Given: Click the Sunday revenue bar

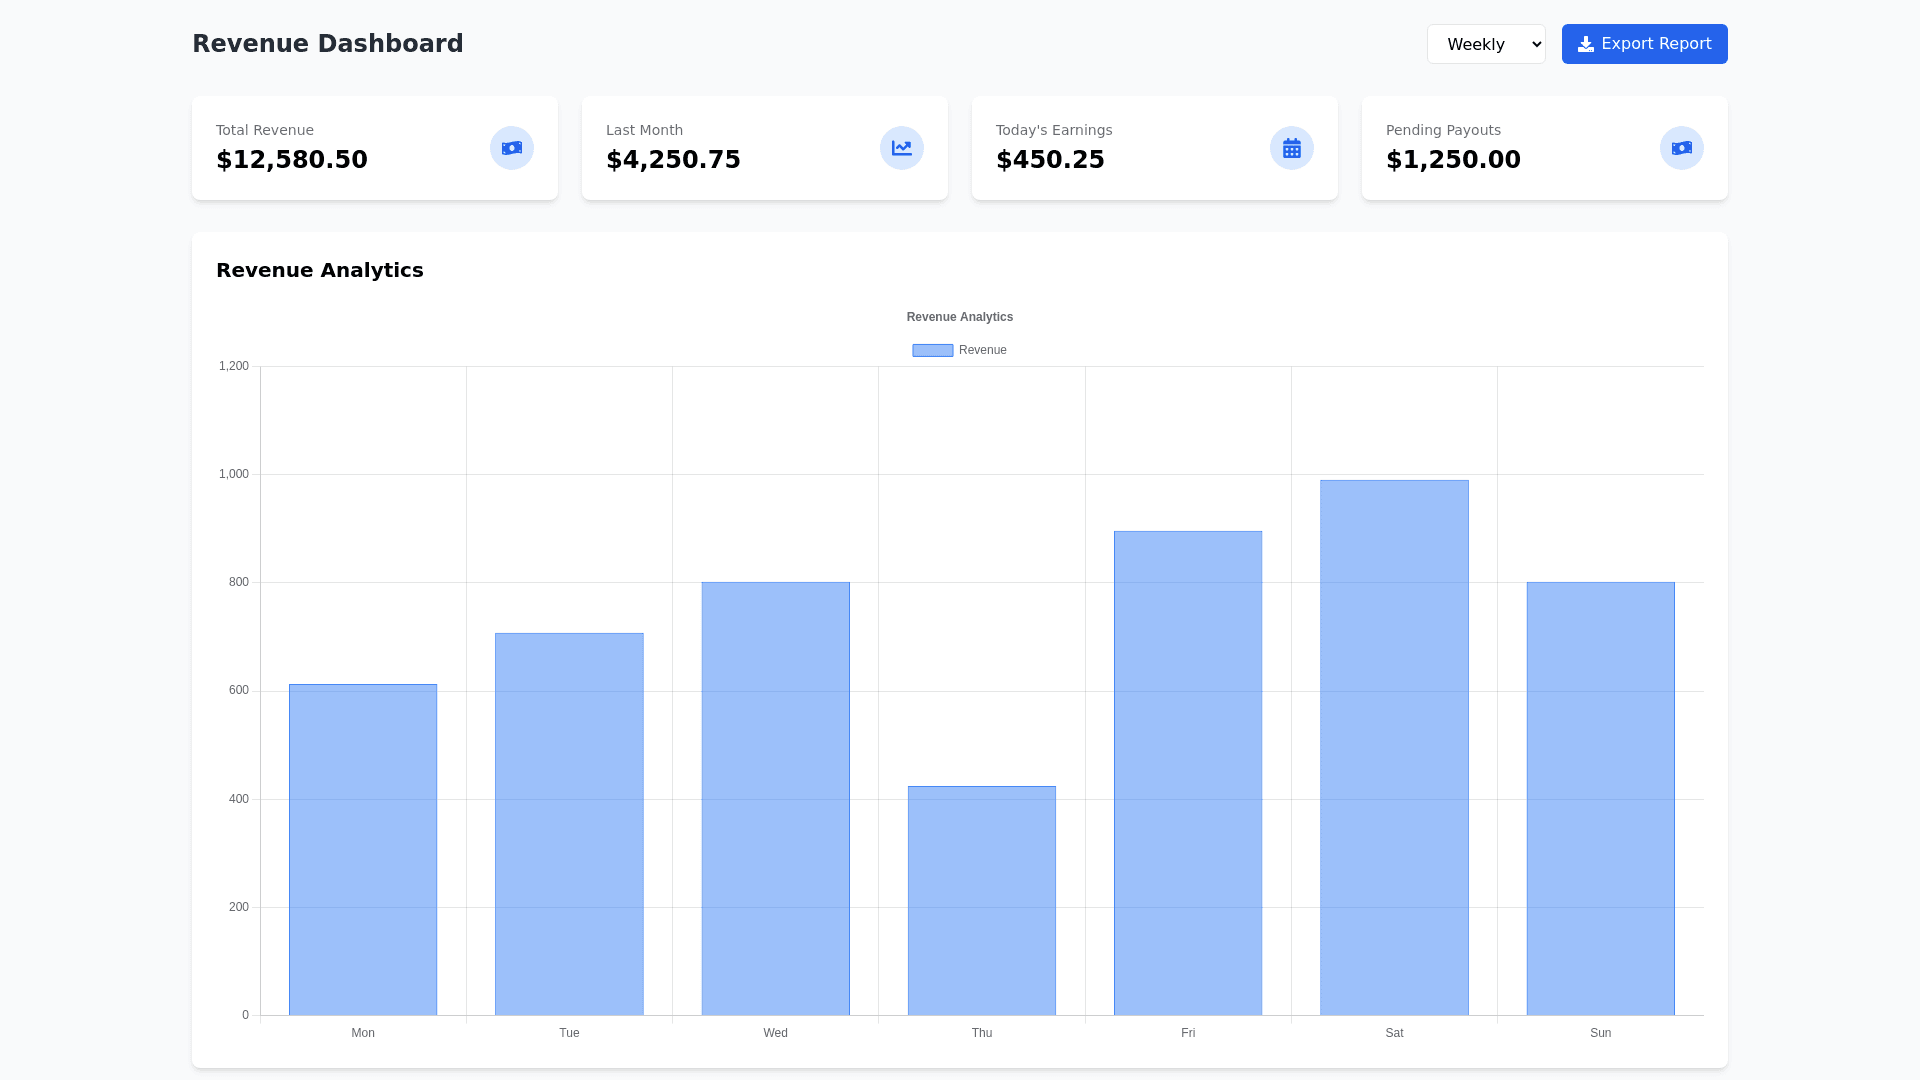Looking at the screenshot, I should [x=1600, y=800].
